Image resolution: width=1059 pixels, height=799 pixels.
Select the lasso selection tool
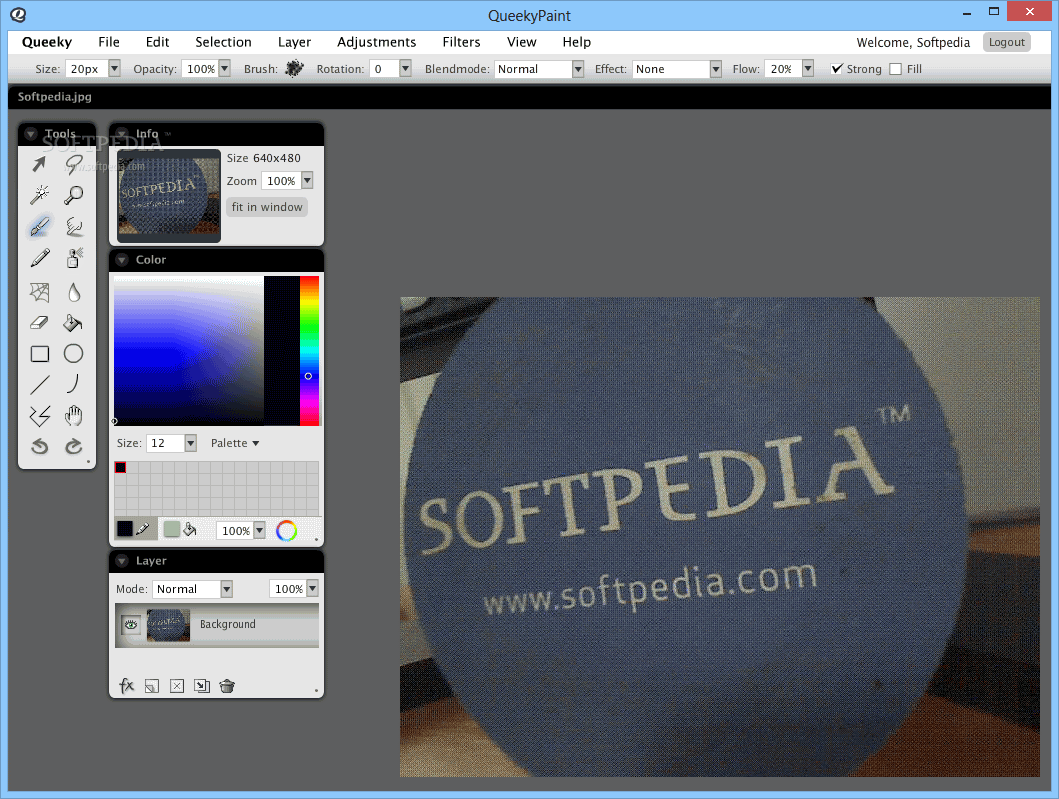tap(74, 163)
